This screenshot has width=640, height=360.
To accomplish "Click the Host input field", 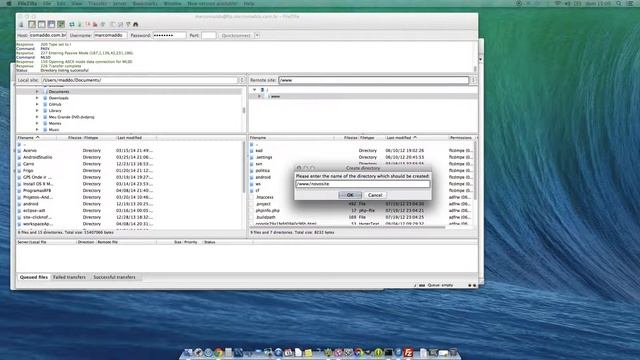I will 48,36.
